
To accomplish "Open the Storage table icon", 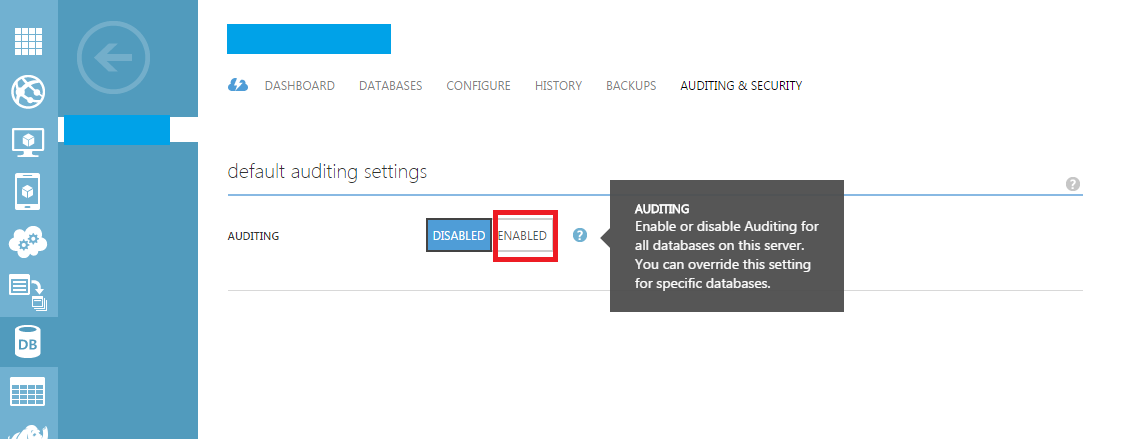I will [x=28, y=391].
